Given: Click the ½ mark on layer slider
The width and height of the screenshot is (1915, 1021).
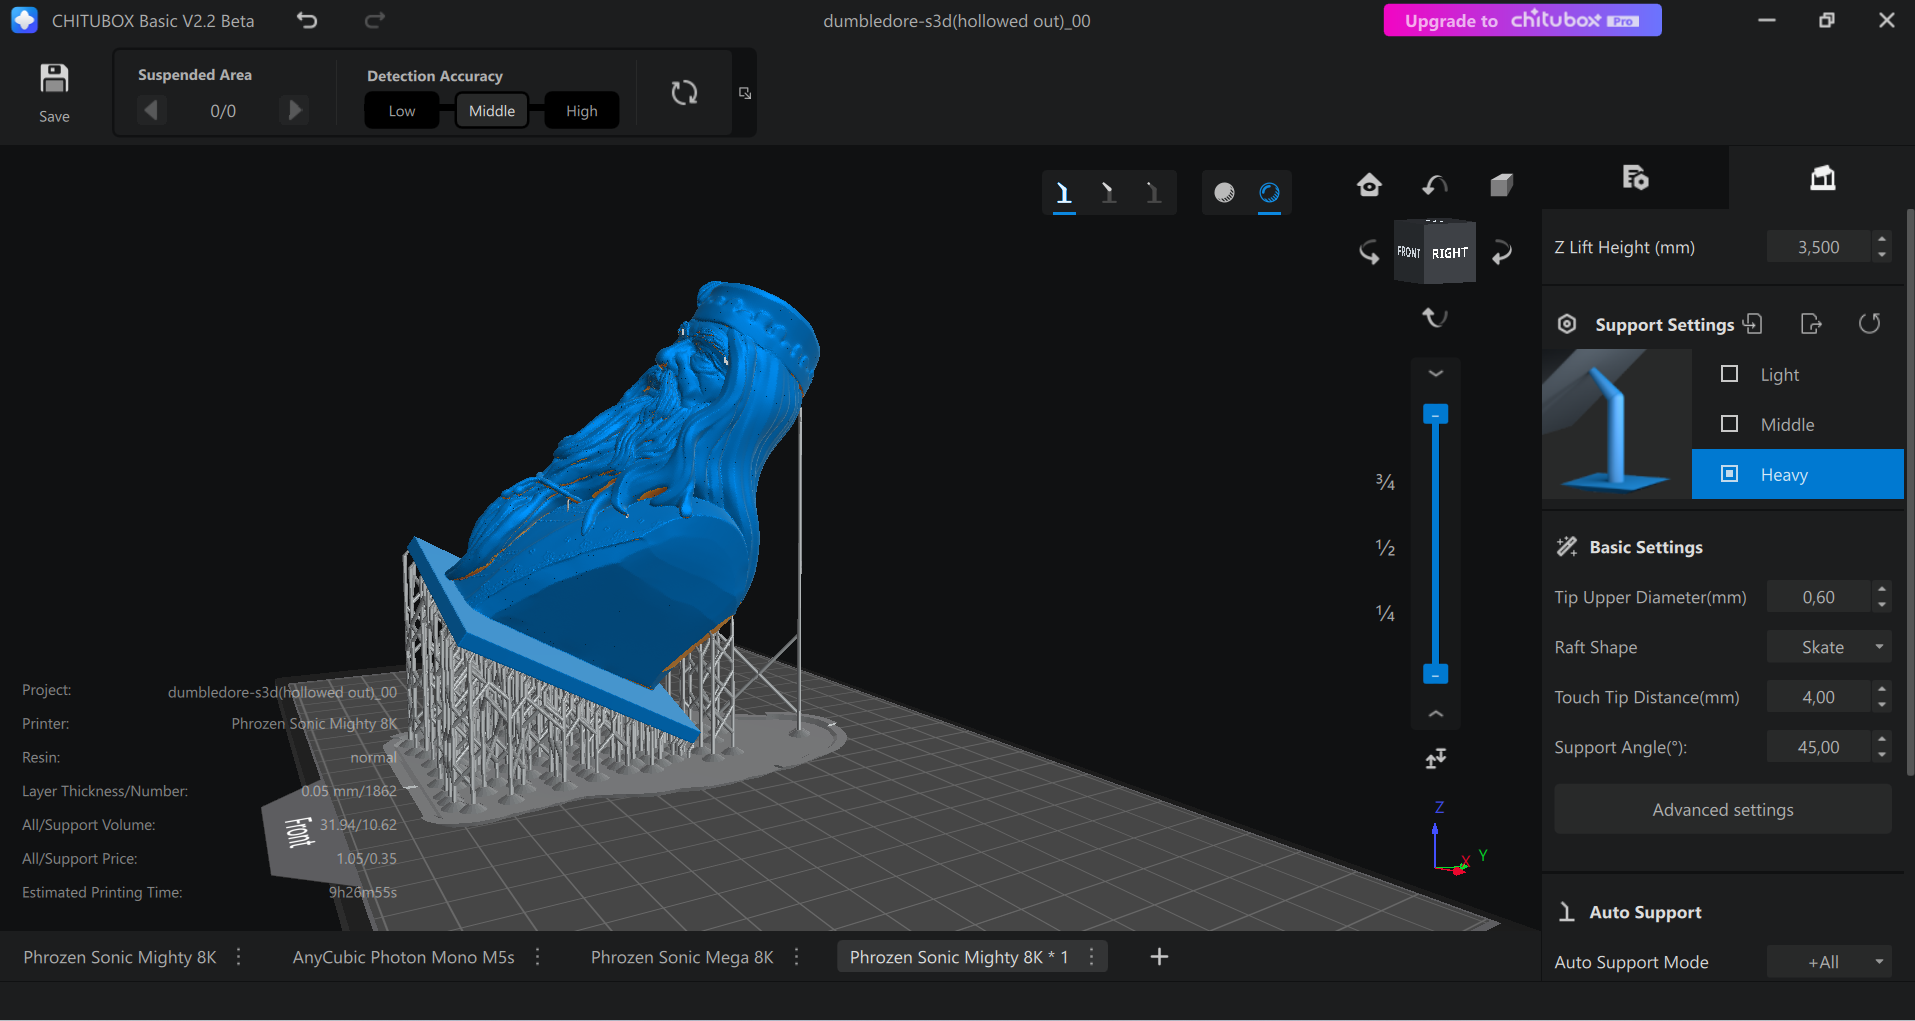Looking at the screenshot, I should 1385,548.
